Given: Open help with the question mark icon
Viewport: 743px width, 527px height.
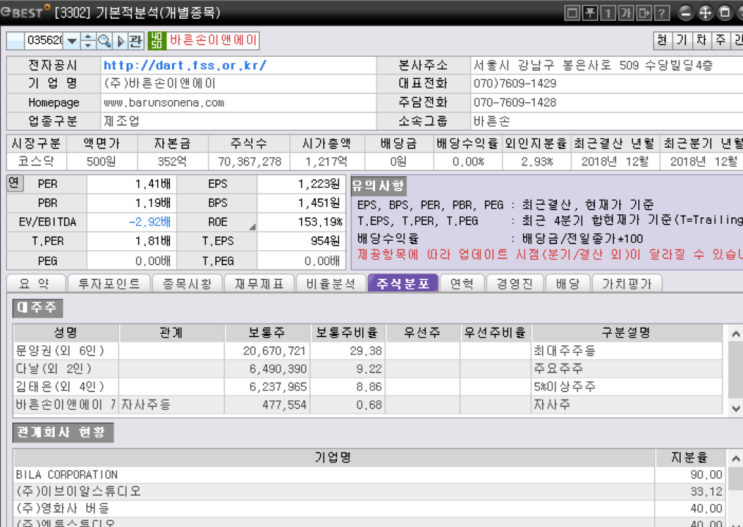Looking at the screenshot, I should [x=662, y=13].
